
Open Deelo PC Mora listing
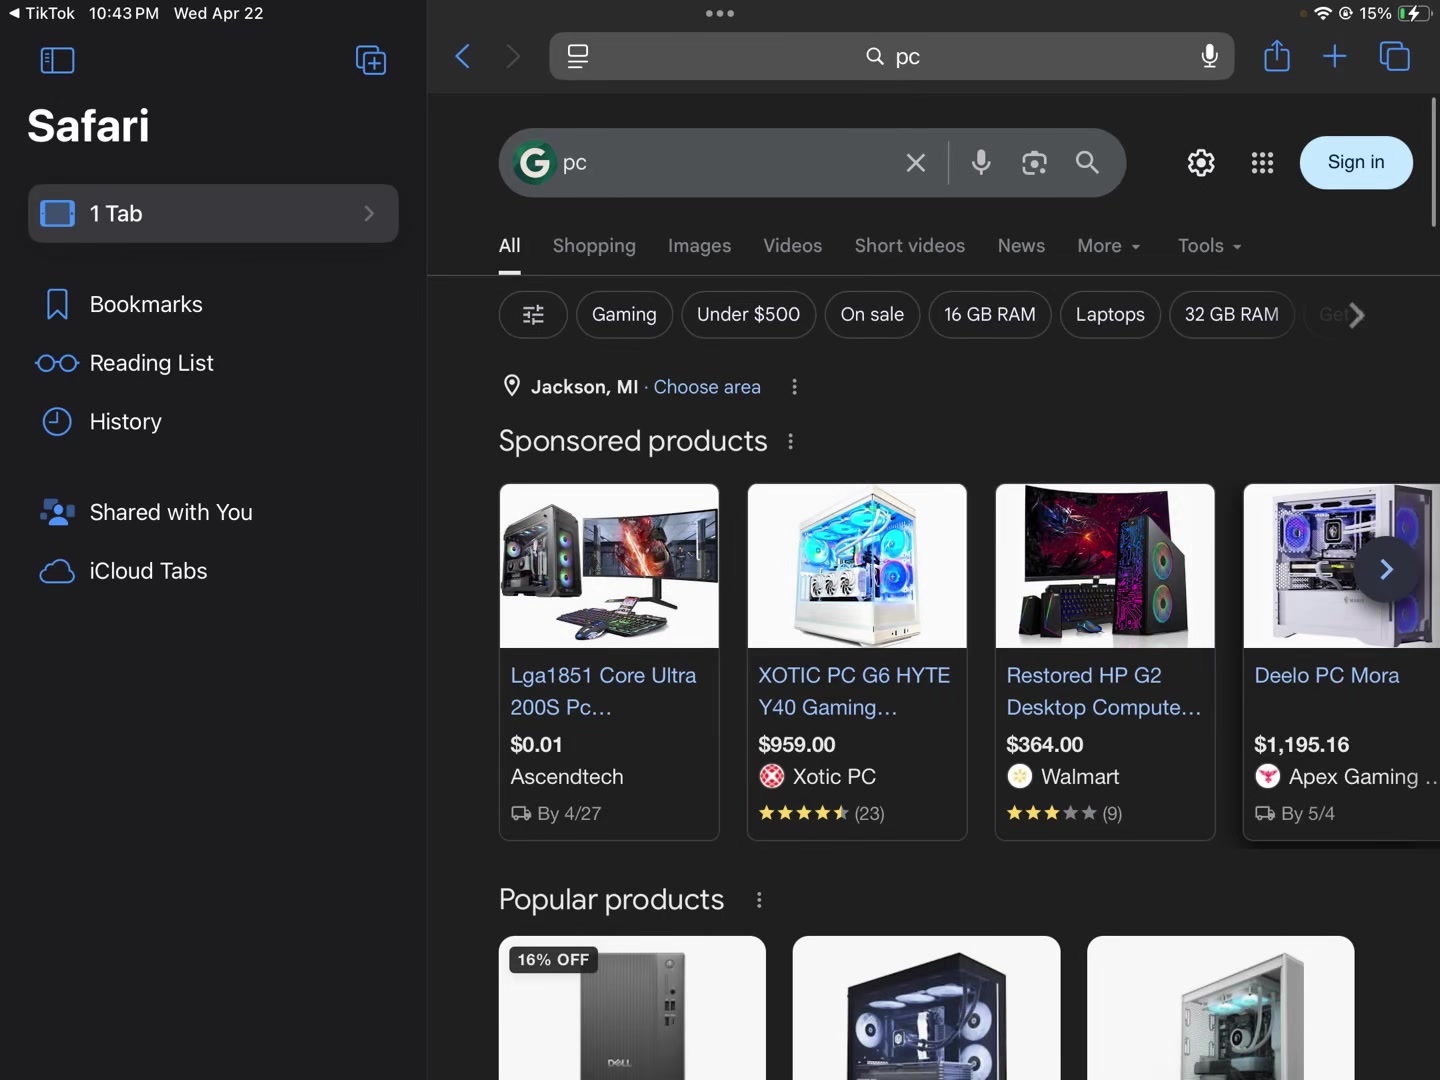pos(1327,676)
